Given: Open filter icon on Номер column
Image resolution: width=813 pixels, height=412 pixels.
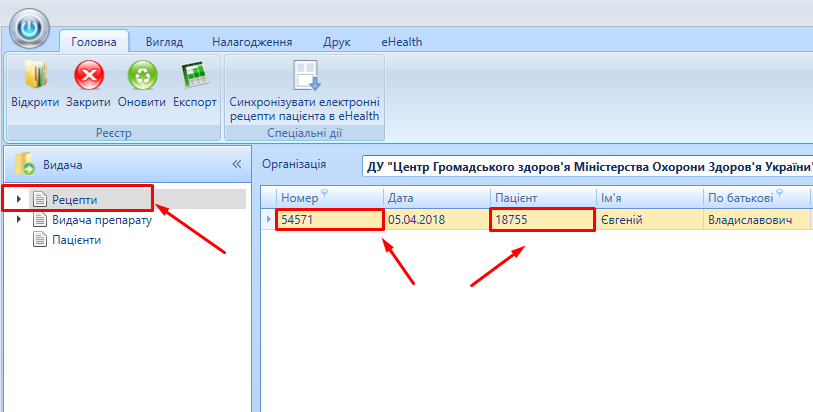Looking at the screenshot, I should [x=325, y=194].
